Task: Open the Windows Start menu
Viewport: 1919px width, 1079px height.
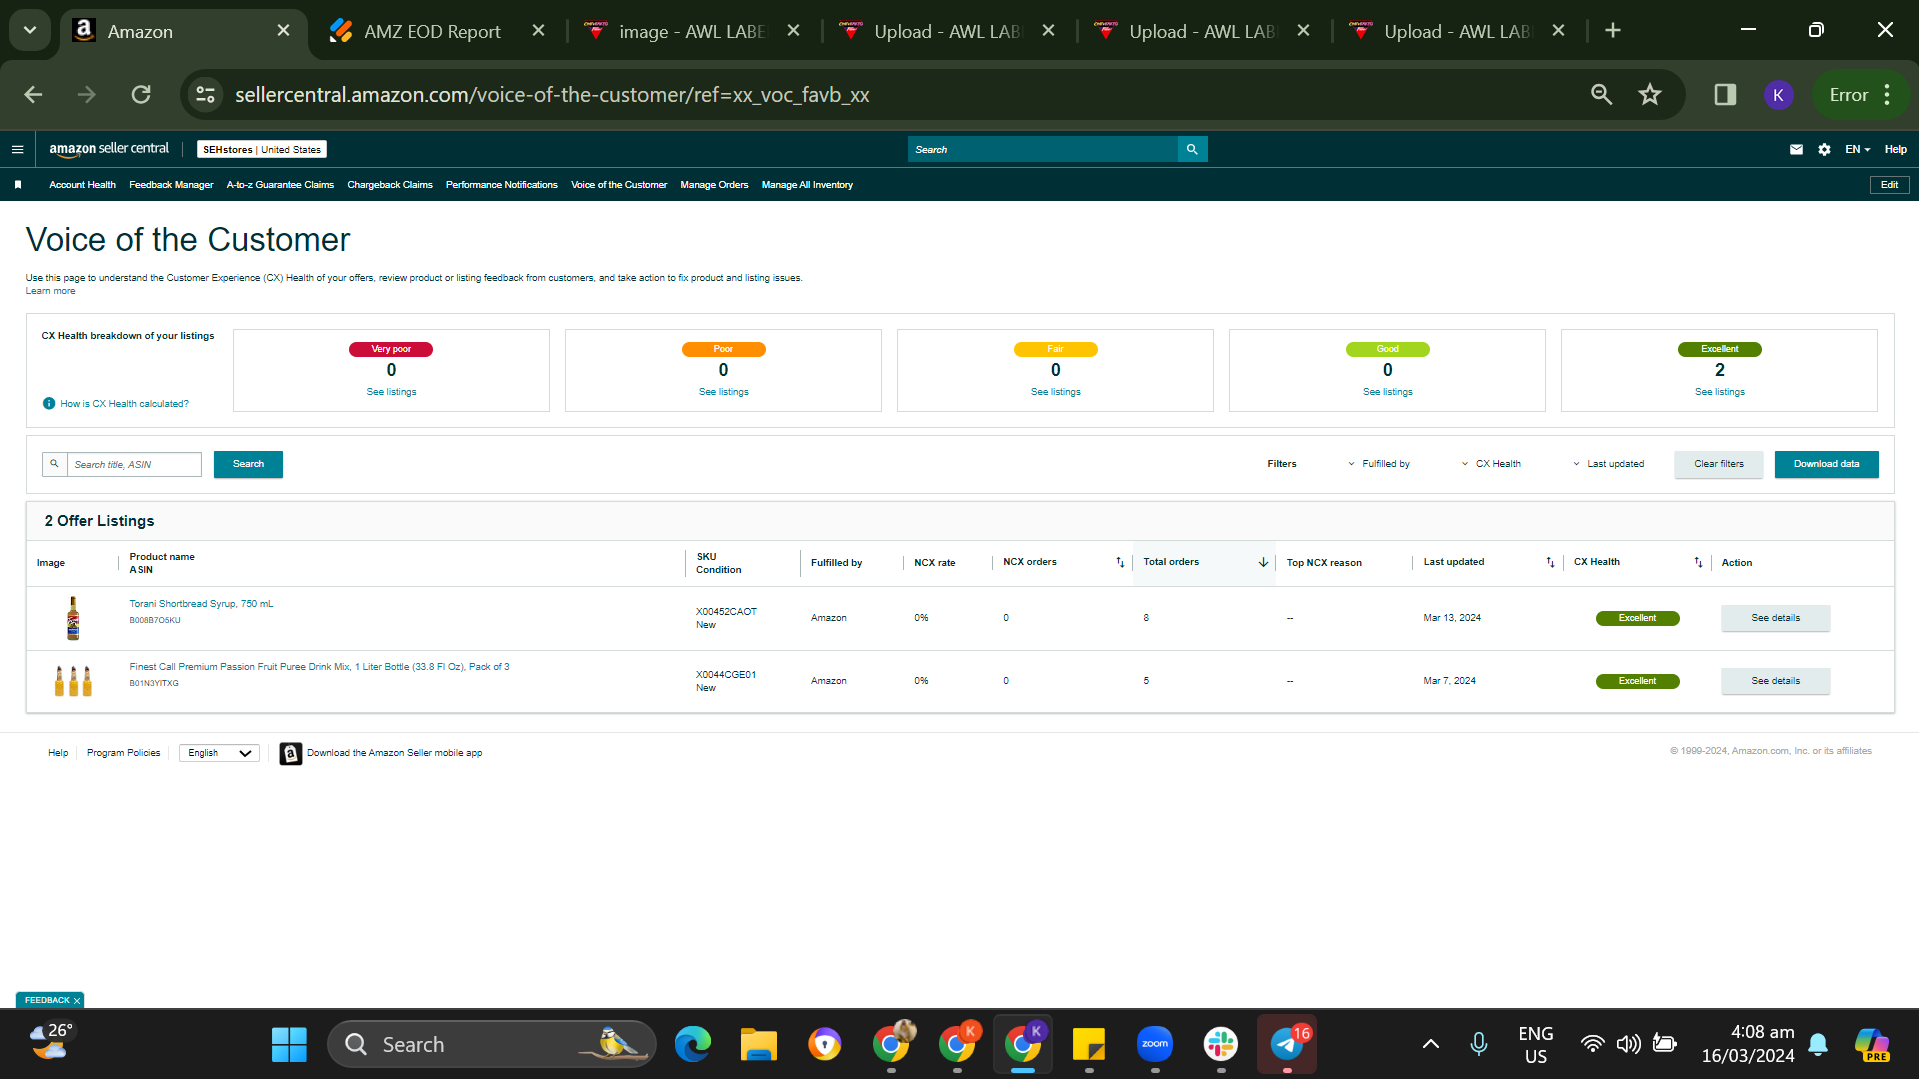Action: [289, 1045]
